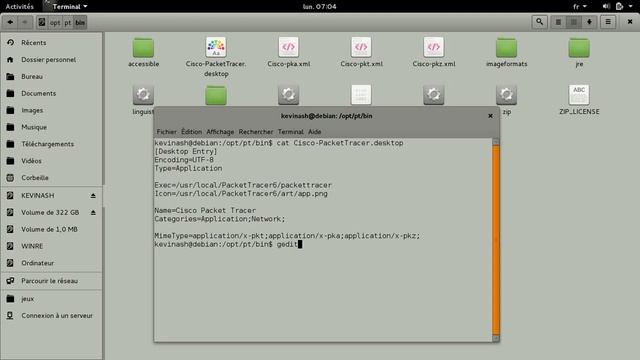
Task: Open the file manager search tool
Action: (539, 22)
